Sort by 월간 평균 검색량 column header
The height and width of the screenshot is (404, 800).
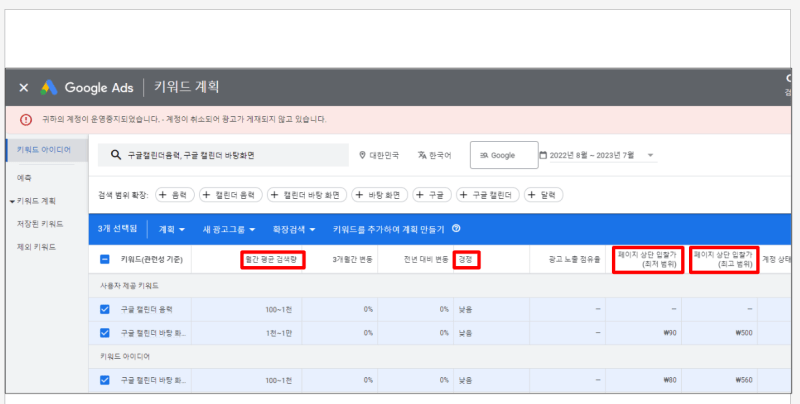pos(271,259)
